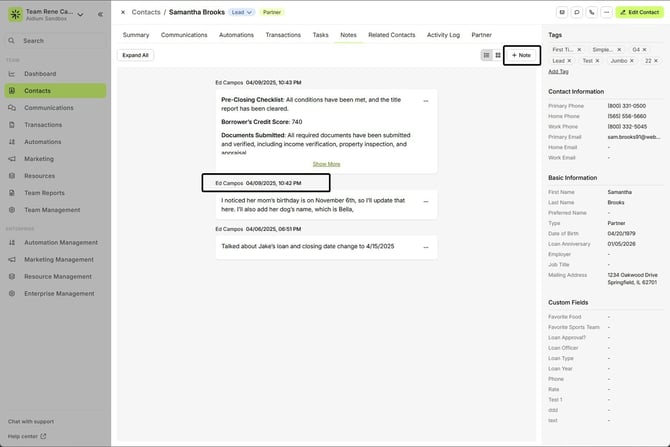Select the Notes tab

pos(348,35)
